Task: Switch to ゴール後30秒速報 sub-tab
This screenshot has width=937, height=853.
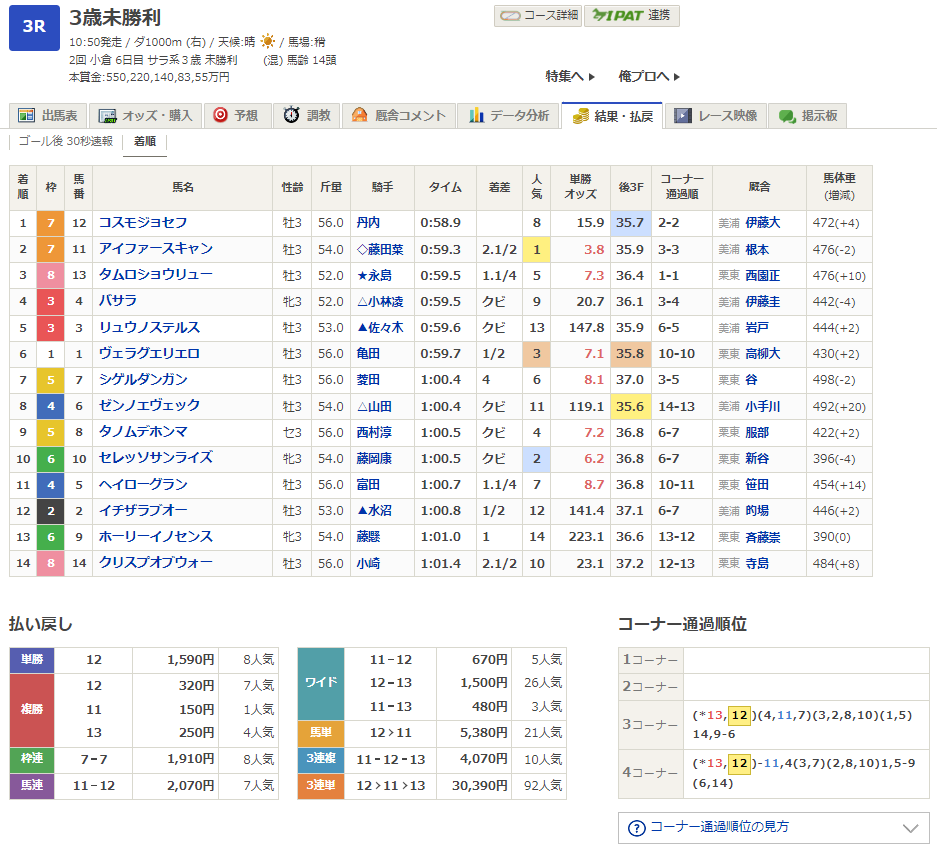Action: [x=66, y=142]
